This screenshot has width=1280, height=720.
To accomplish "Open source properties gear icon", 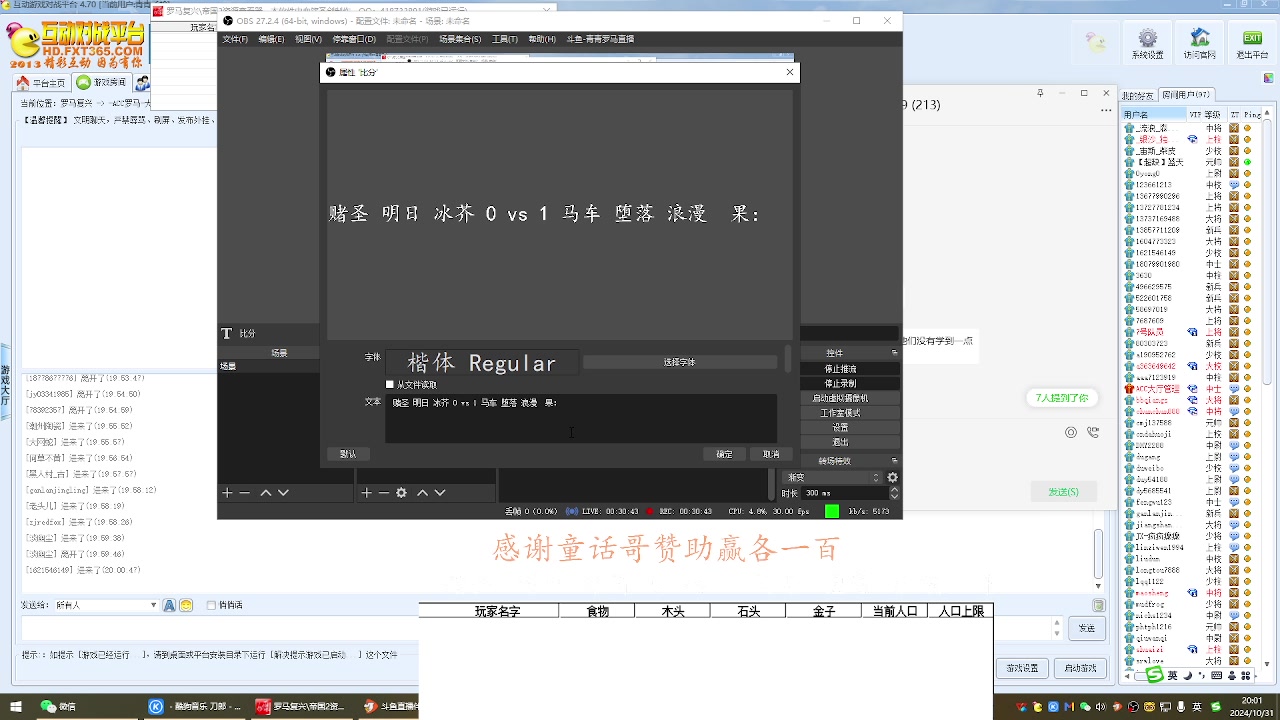I will pyautogui.click(x=402, y=493).
